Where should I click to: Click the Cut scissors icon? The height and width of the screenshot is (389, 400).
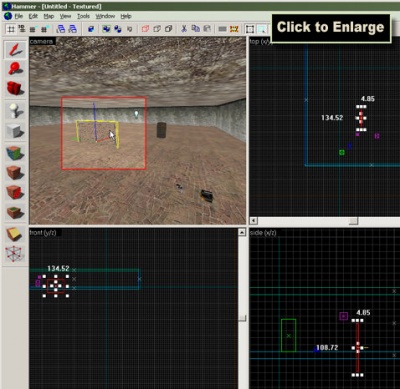coord(184,29)
